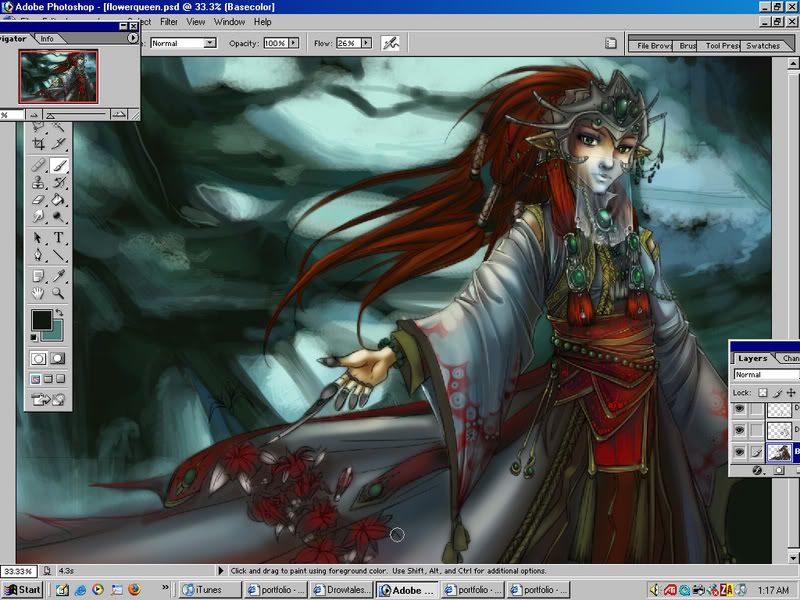Image resolution: width=800 pixels, height=600 pixels.
Task: Select the Hand tool
Action: click(38, 293)
